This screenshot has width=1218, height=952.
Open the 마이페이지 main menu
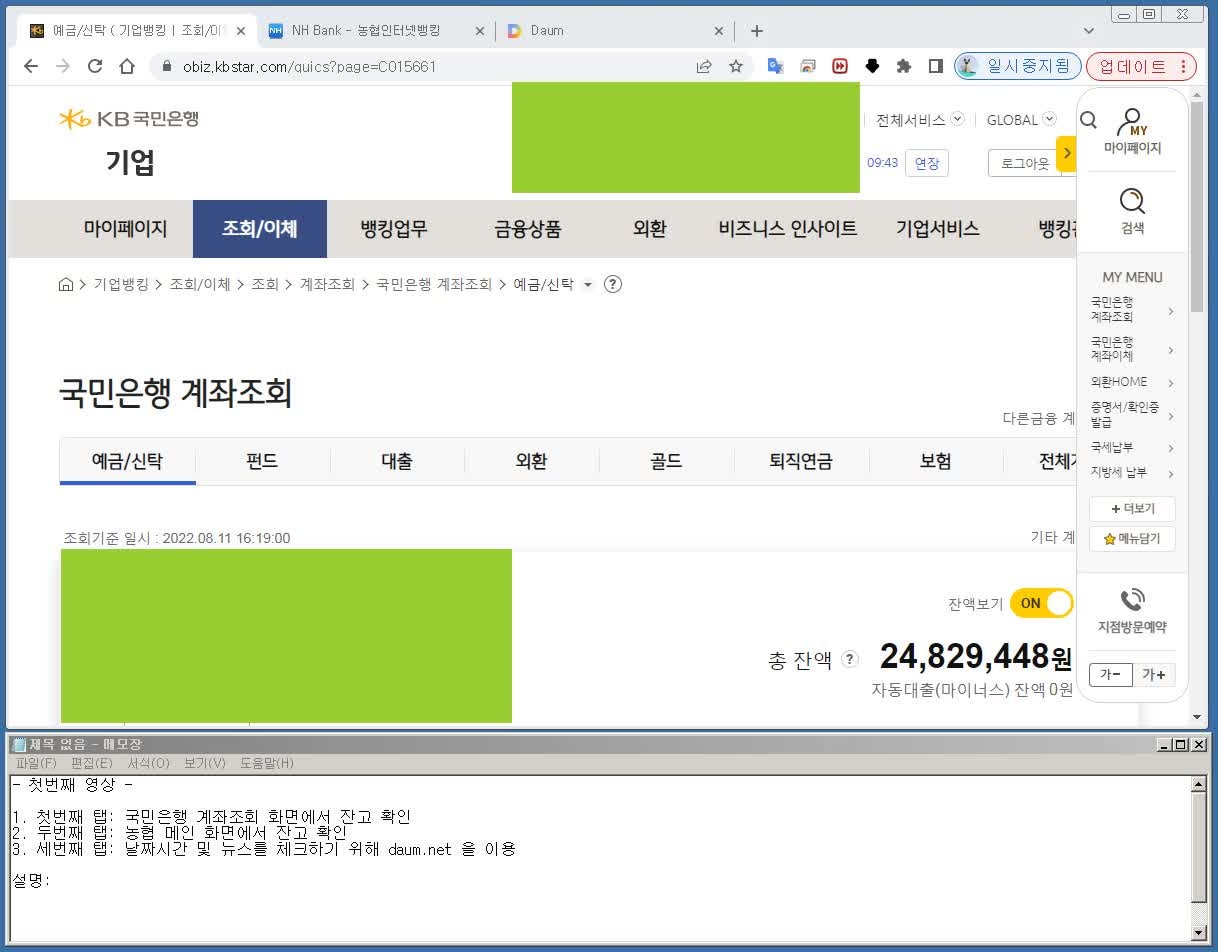click(x=125, y=229)
